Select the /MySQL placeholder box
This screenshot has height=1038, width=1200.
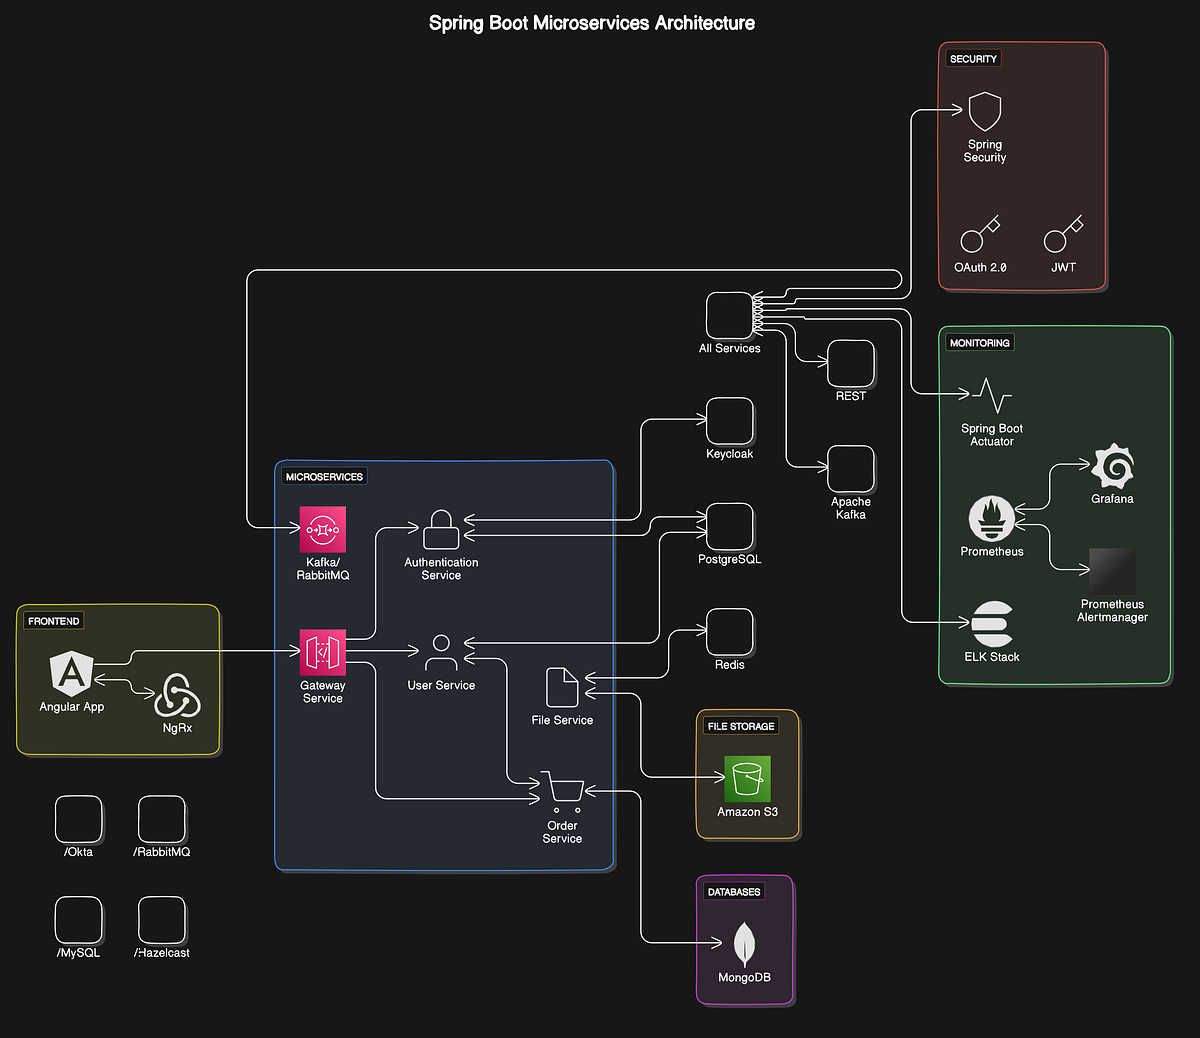(78, 920)
